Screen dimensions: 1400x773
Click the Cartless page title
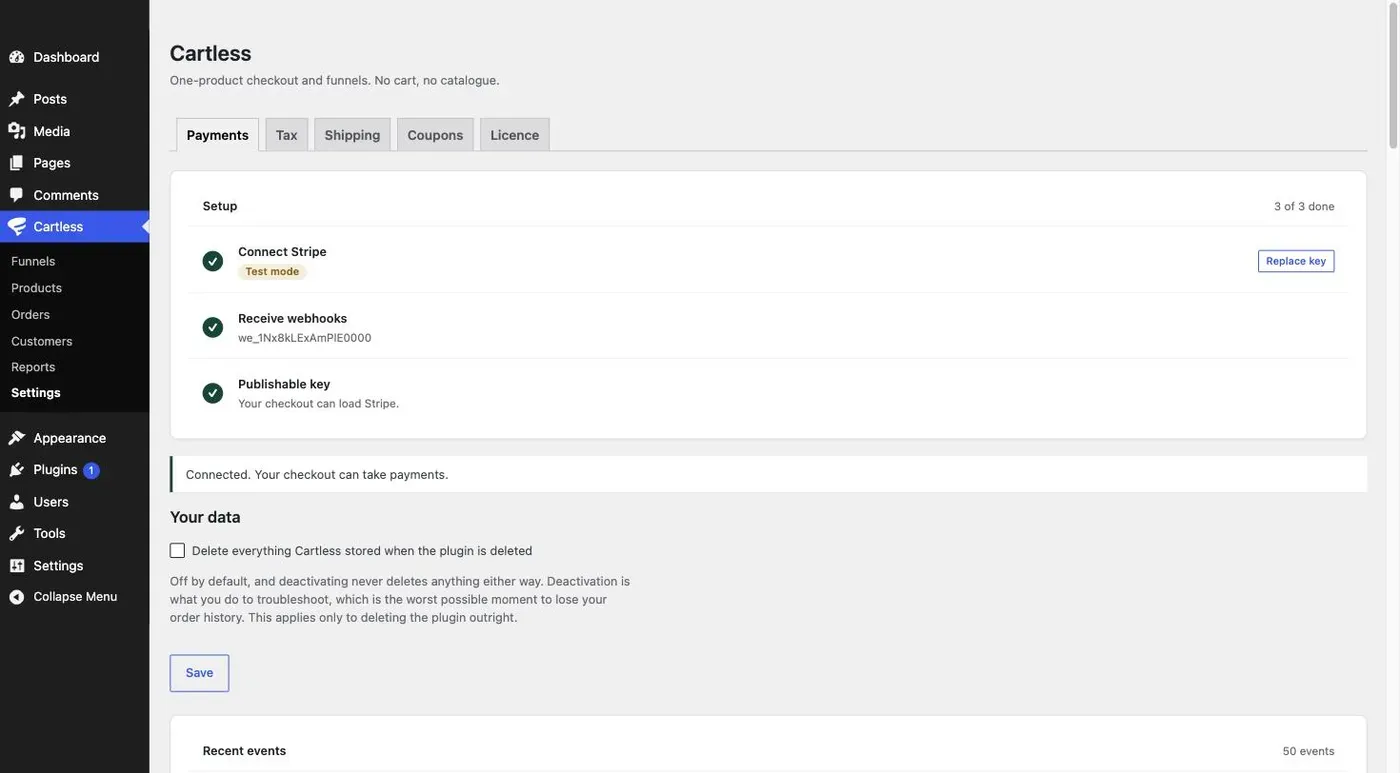(x=211, y=53)
